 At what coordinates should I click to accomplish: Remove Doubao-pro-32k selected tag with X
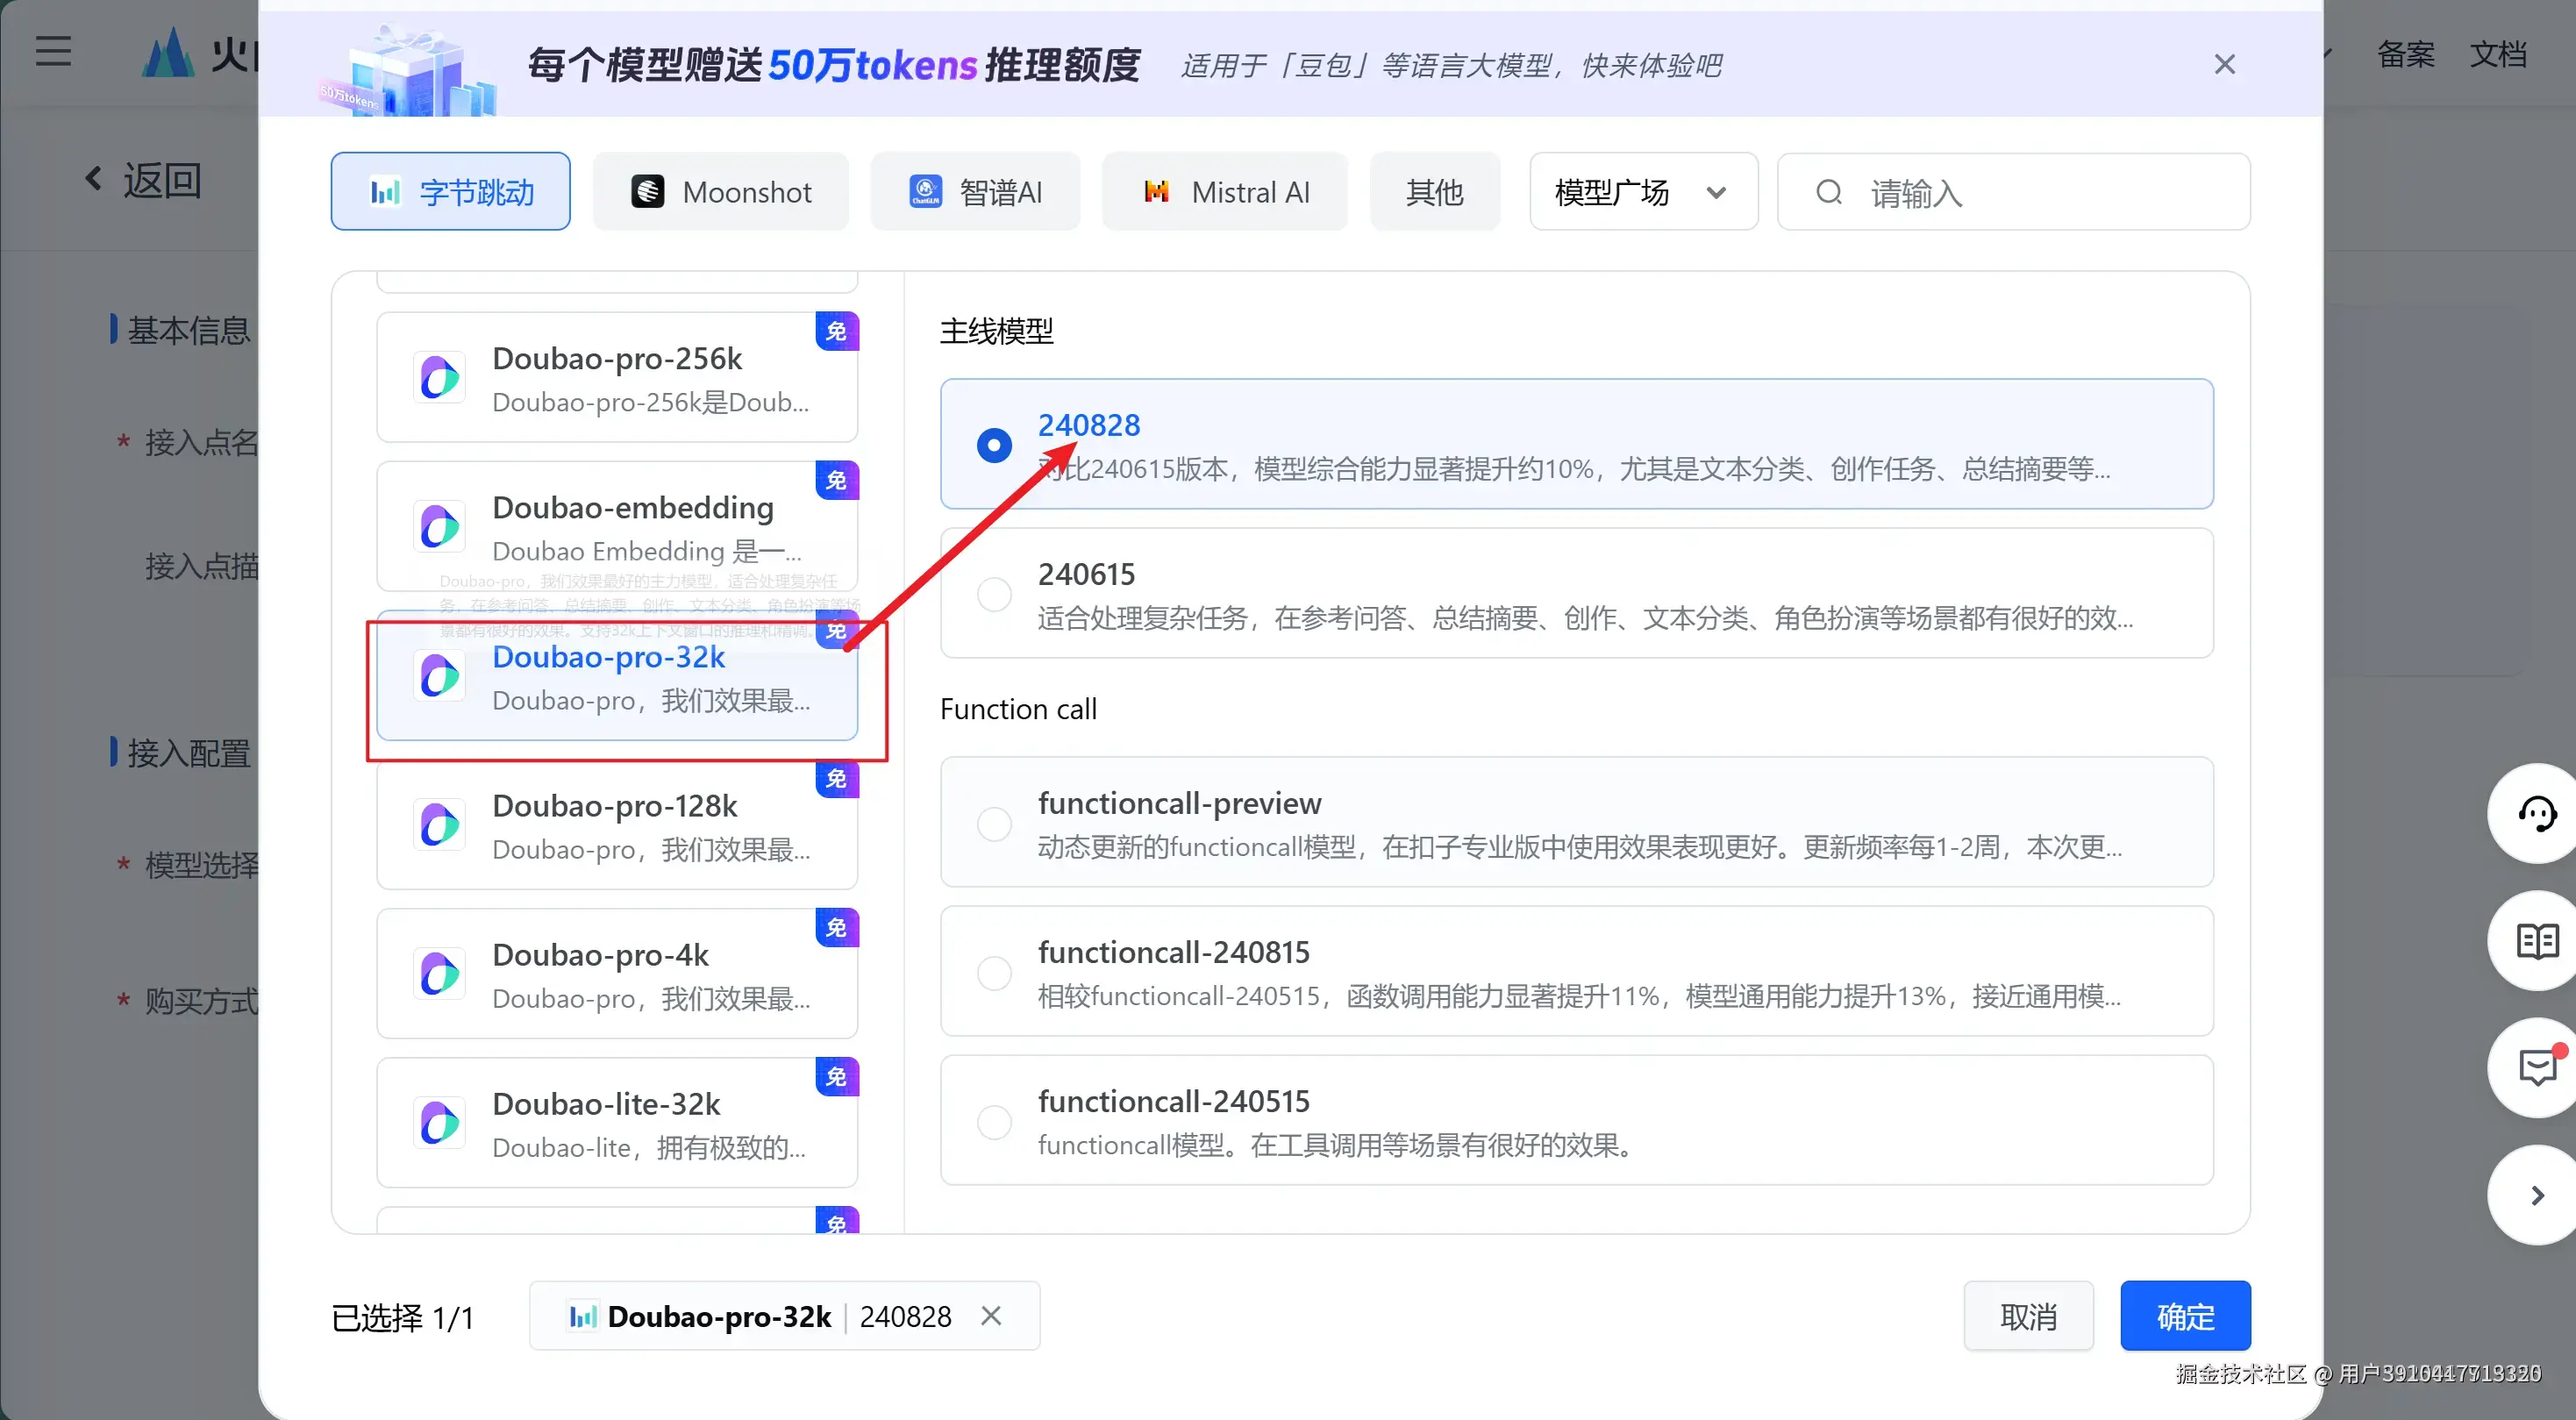click(990, 1316)
